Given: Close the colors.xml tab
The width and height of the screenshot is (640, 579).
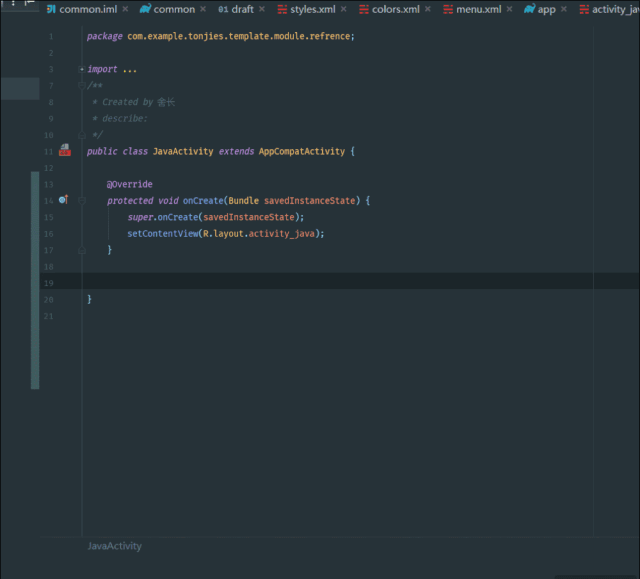Looking at the screenshot, I should tap(427, 9).
